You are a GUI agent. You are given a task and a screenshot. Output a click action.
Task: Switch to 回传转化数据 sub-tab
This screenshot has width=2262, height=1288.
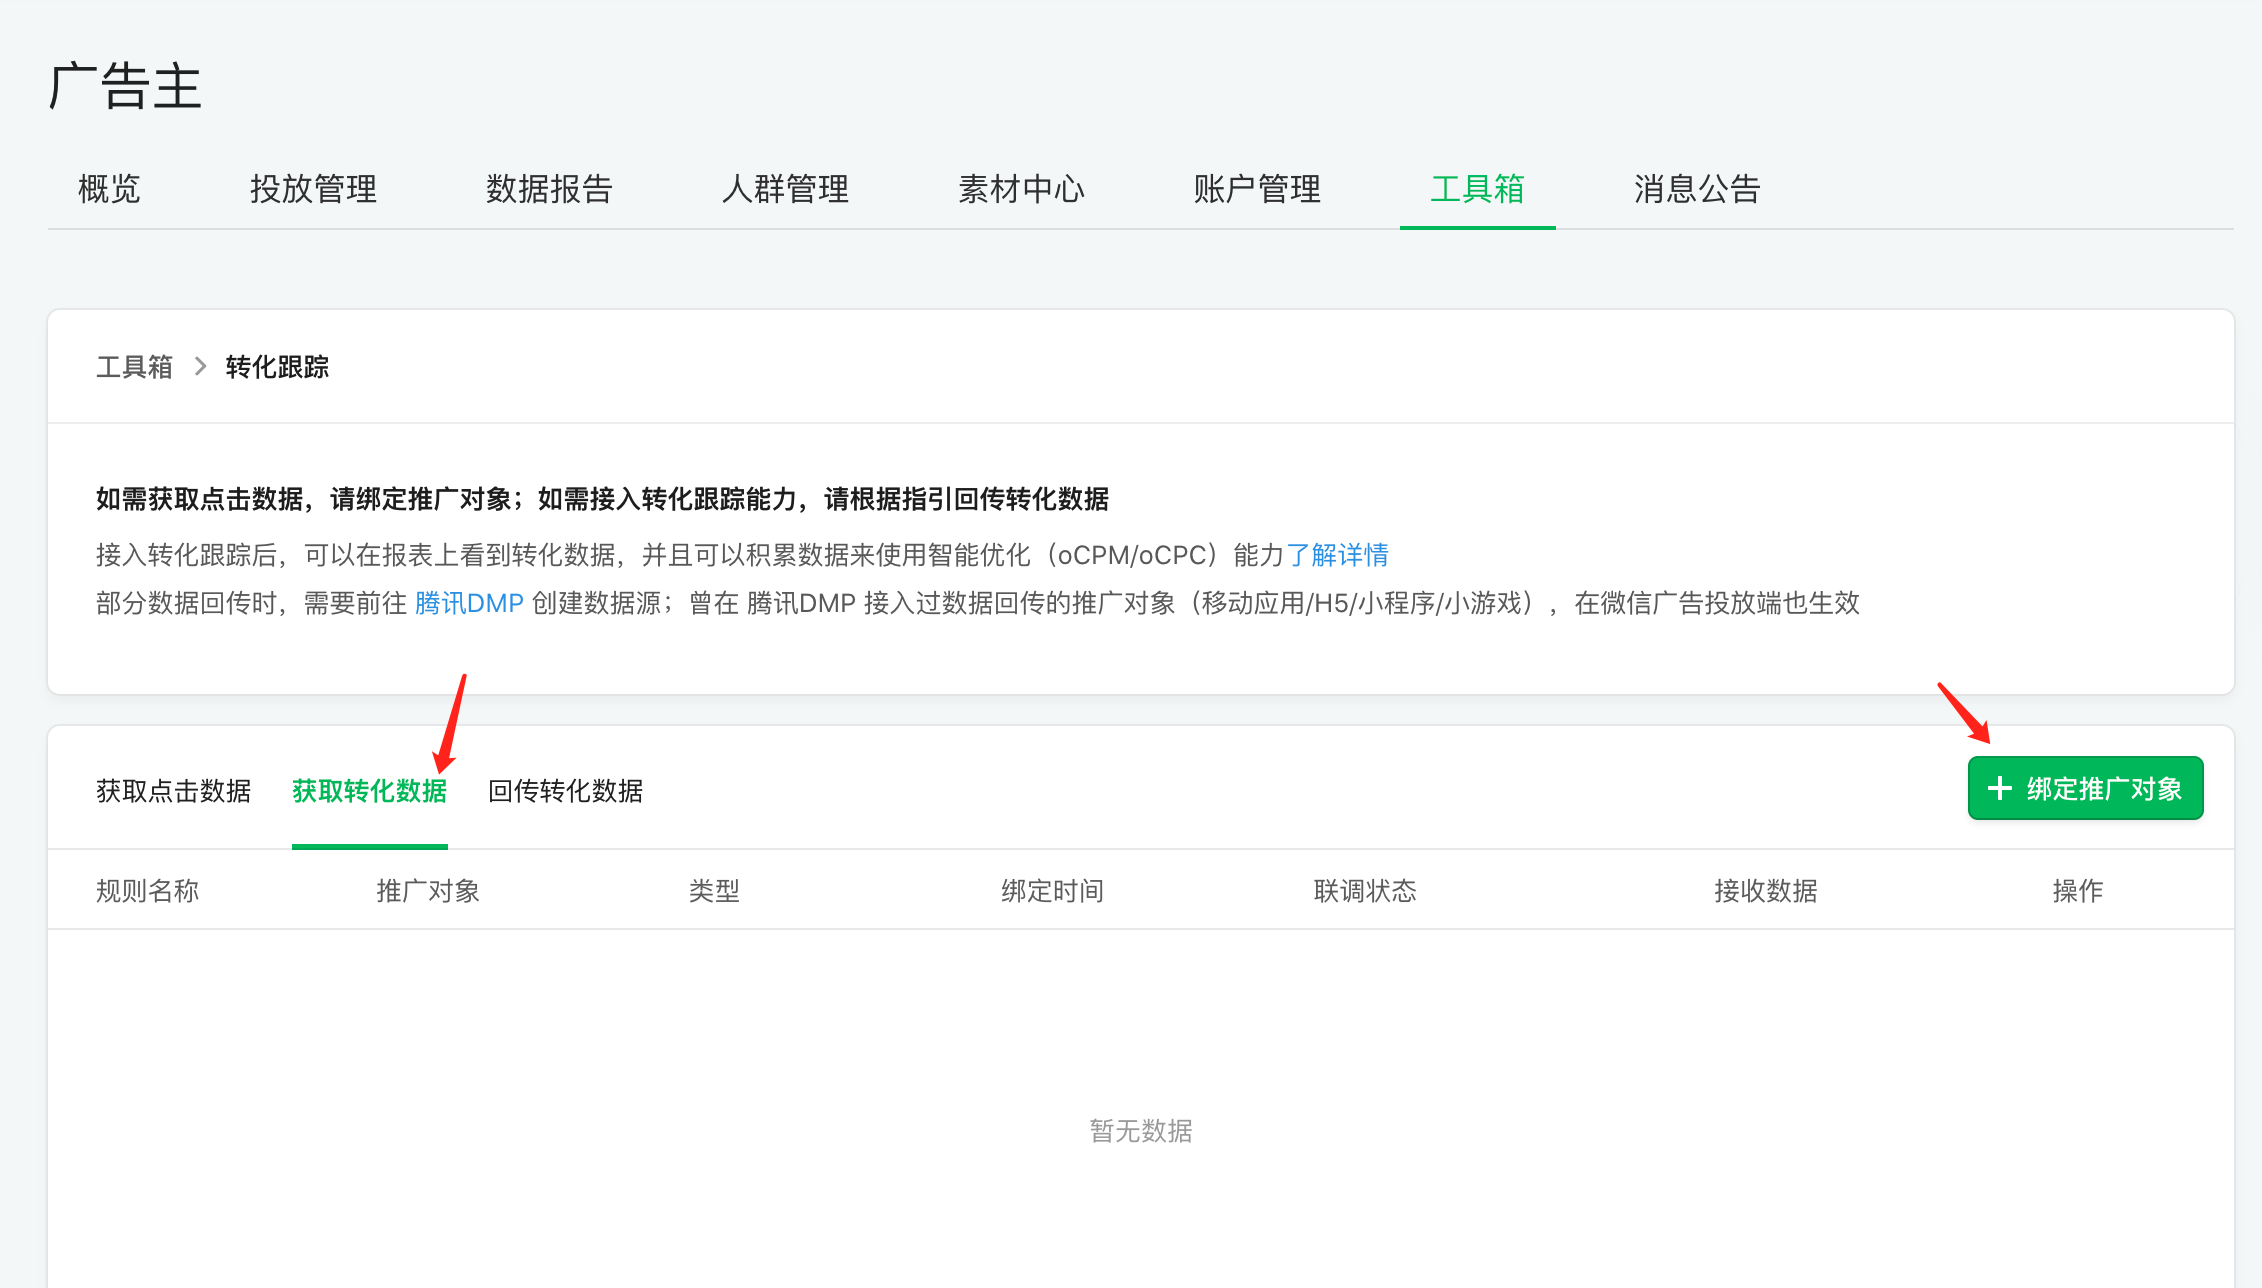565,791
